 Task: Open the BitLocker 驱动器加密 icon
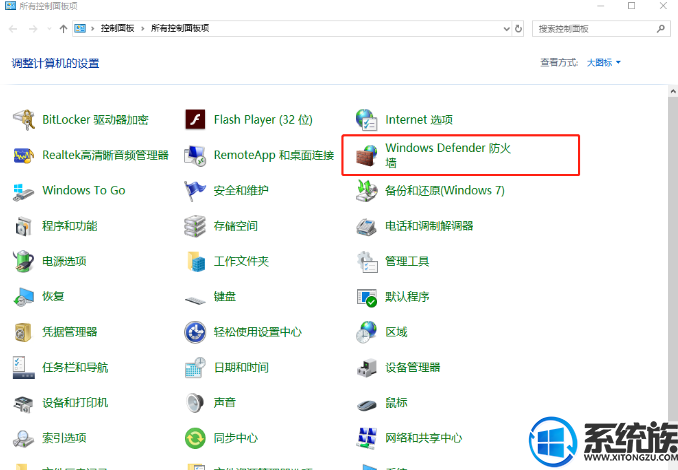pos(23,120)
